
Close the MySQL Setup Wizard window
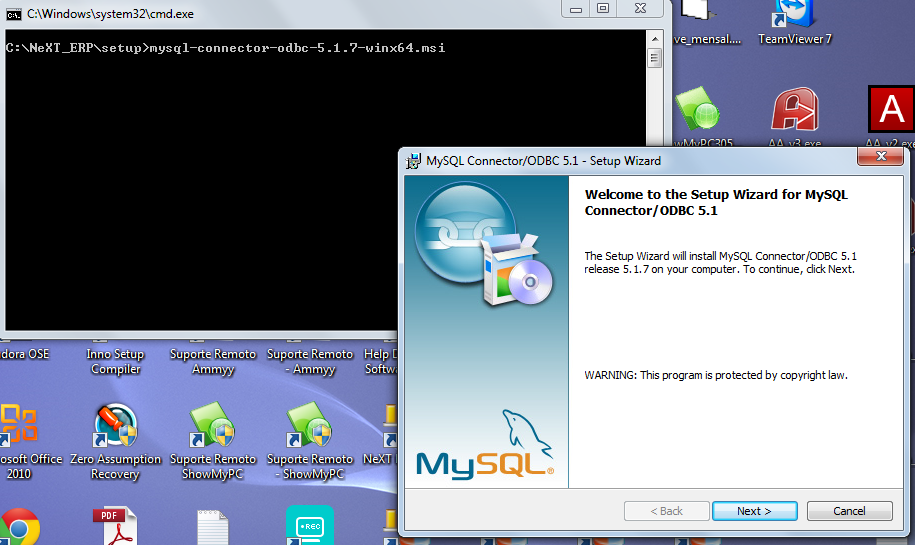pyautogui.click(x=881, y=156)
